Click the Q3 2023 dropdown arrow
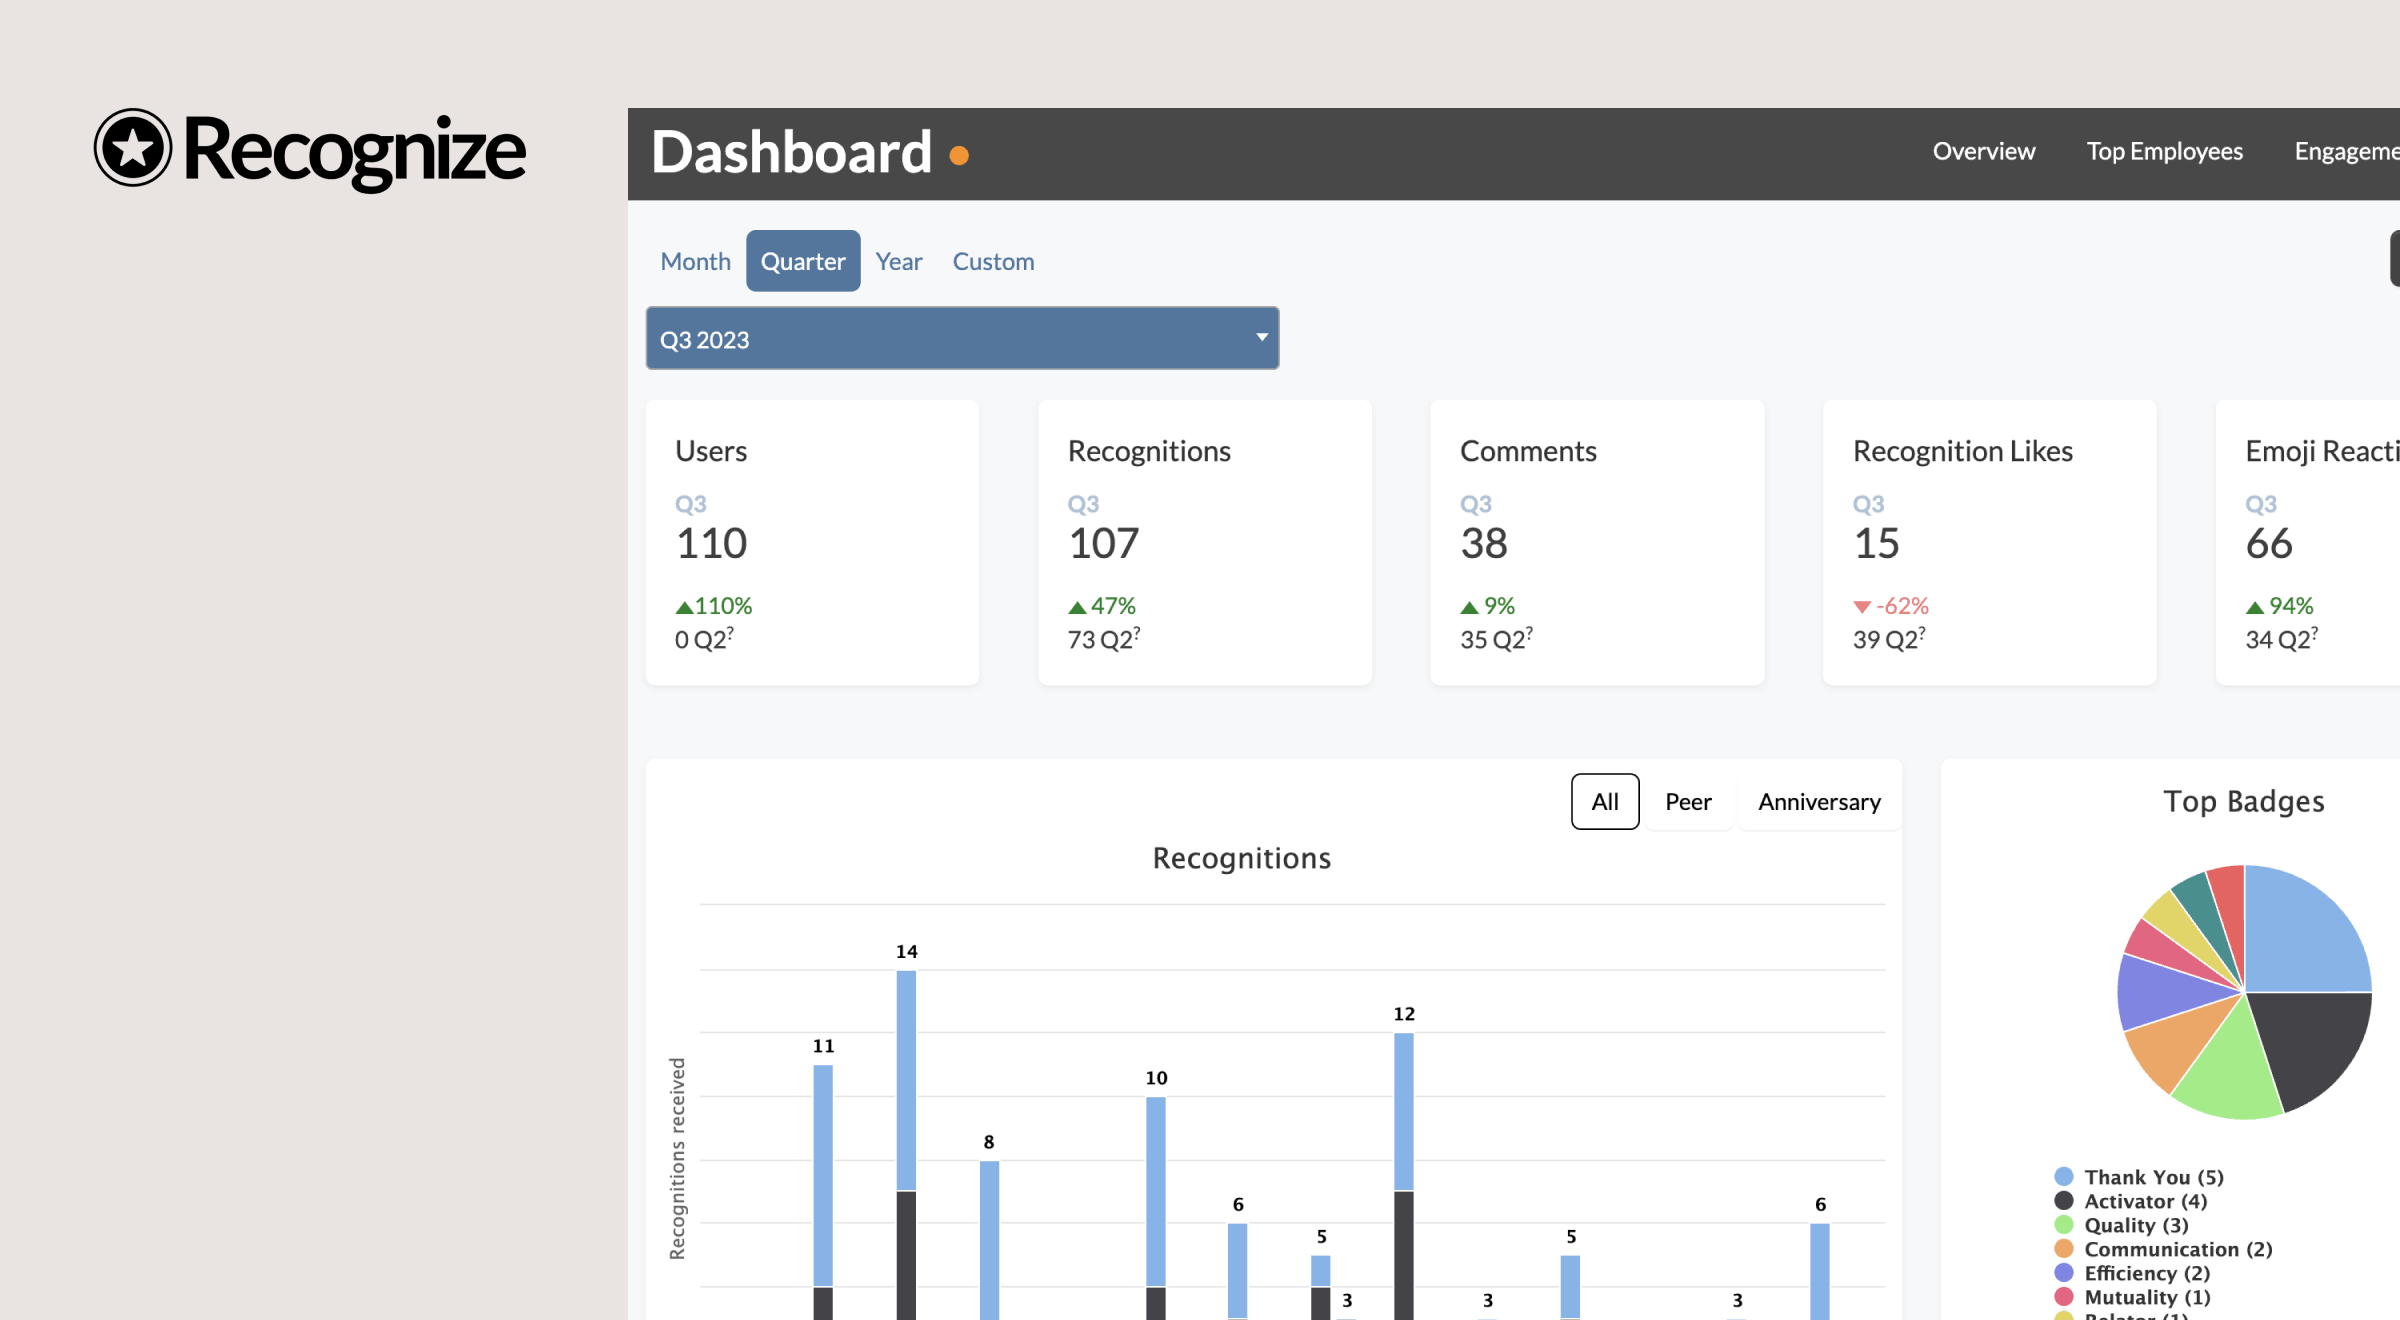Viewport: 2400px width, 1320px height. point(1262,337)
